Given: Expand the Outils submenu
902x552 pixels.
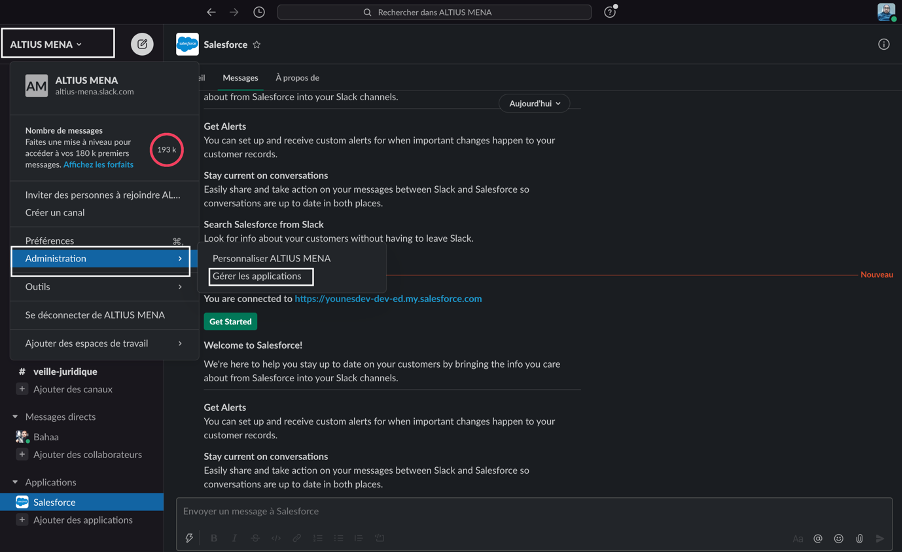Looking at the screenshot, I should pyautogui.click(x=104, y=287).
